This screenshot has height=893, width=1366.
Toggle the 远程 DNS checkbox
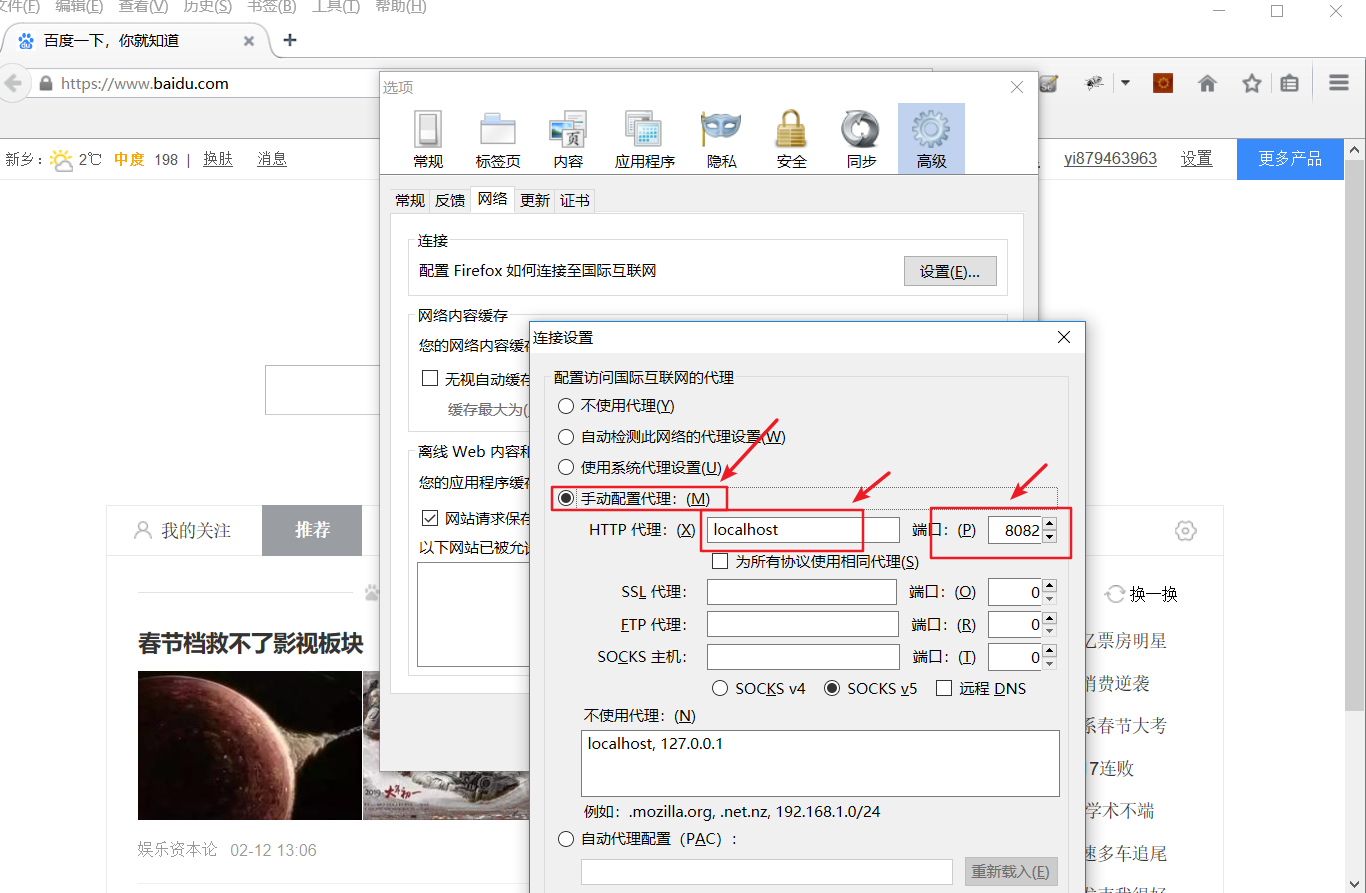[944, 688]
